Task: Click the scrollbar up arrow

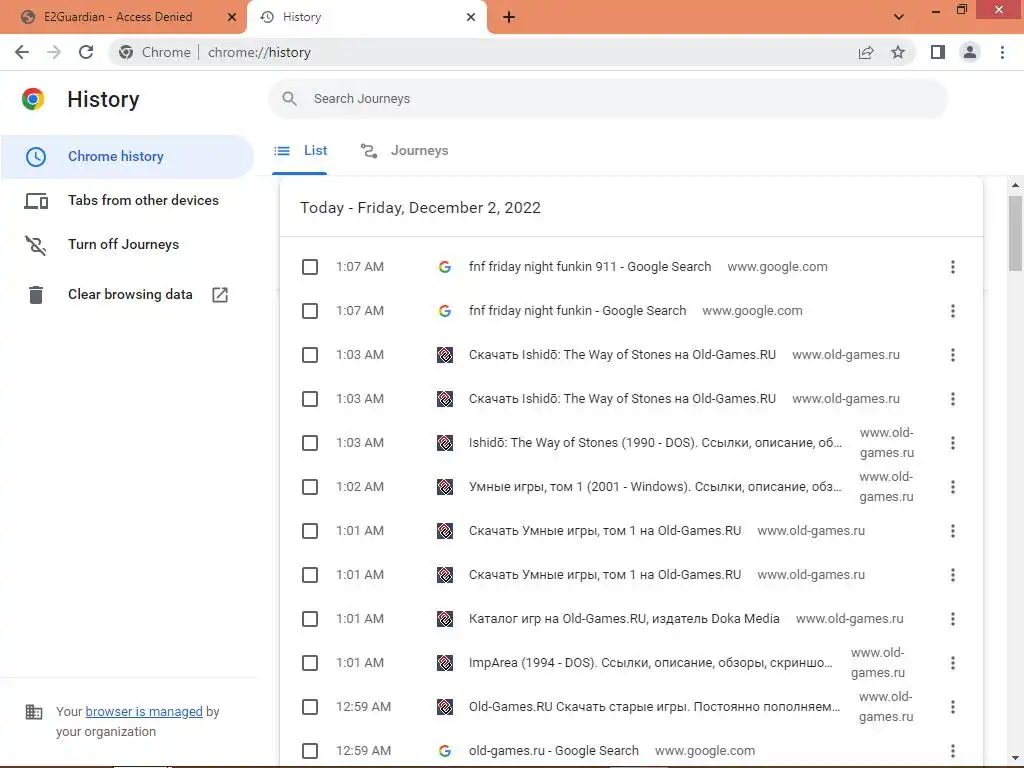Action: pos(1015,185)
